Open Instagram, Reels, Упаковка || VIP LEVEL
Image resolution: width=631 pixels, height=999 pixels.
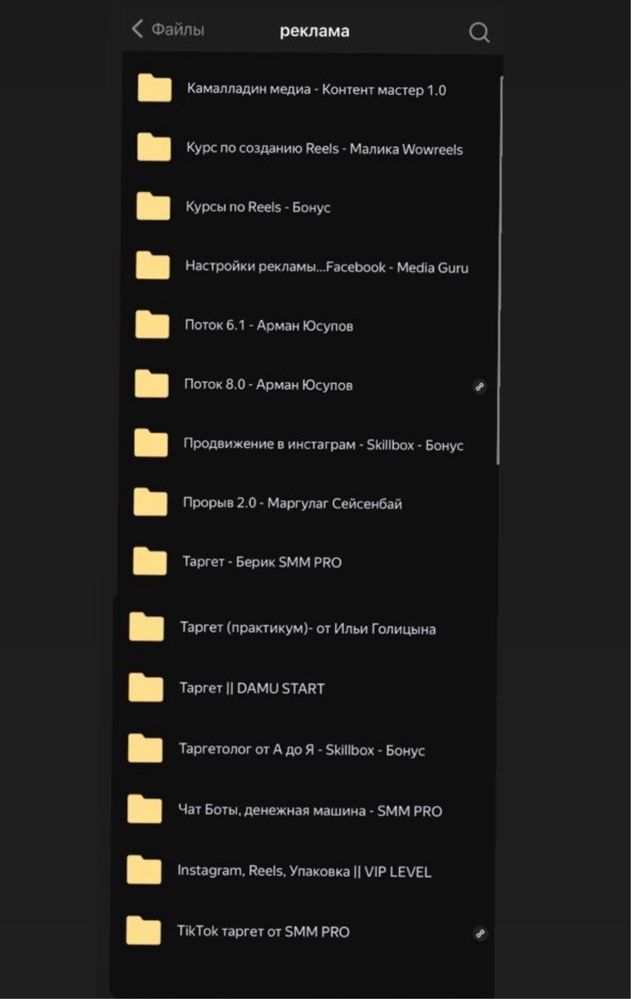(x=304, y=871)
